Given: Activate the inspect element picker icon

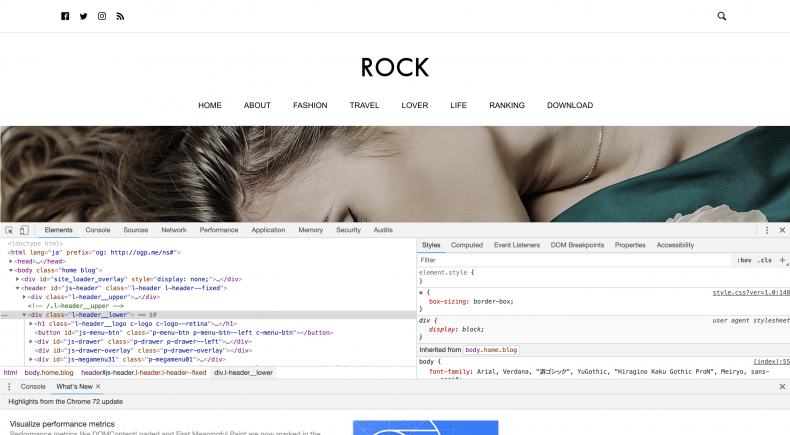Looking at the screenshot, I should [x=9, y=230].
